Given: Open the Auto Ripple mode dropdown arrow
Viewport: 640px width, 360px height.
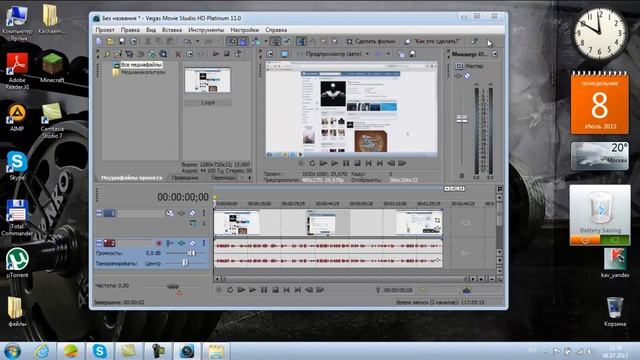Looking at the screenshot, I should (x=266, y=41).
